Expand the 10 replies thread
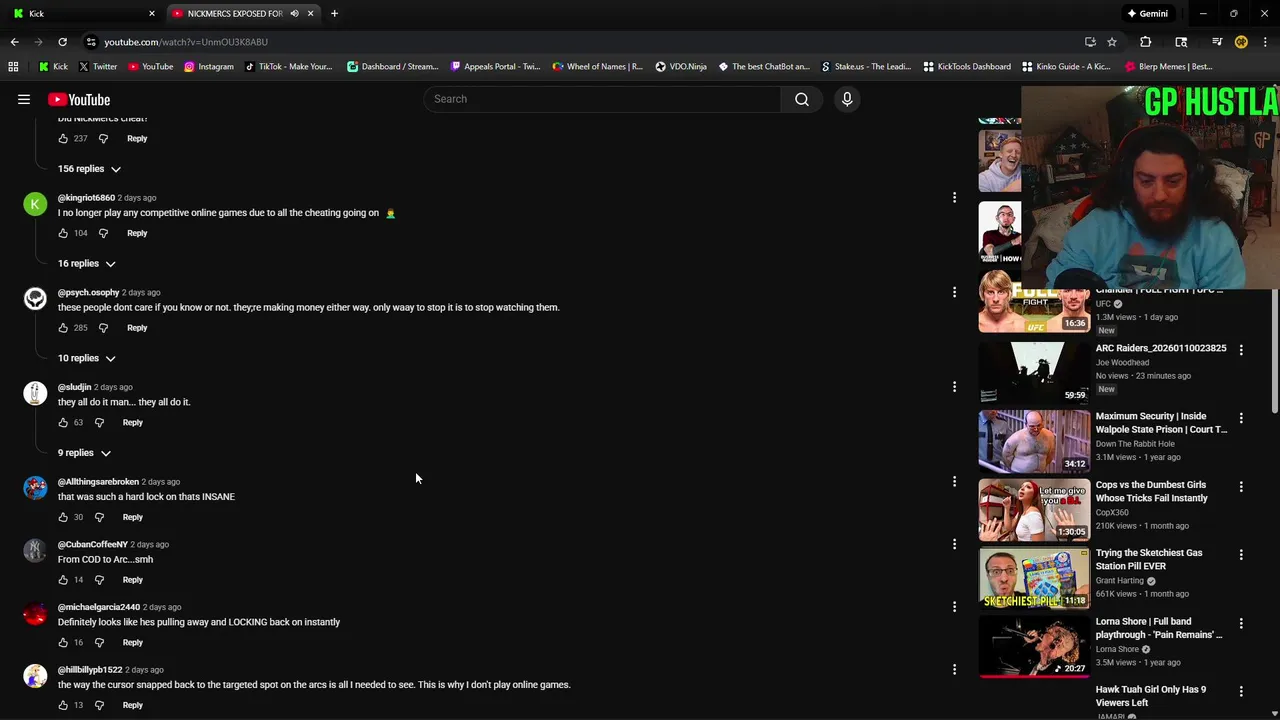 coord(86,358)
